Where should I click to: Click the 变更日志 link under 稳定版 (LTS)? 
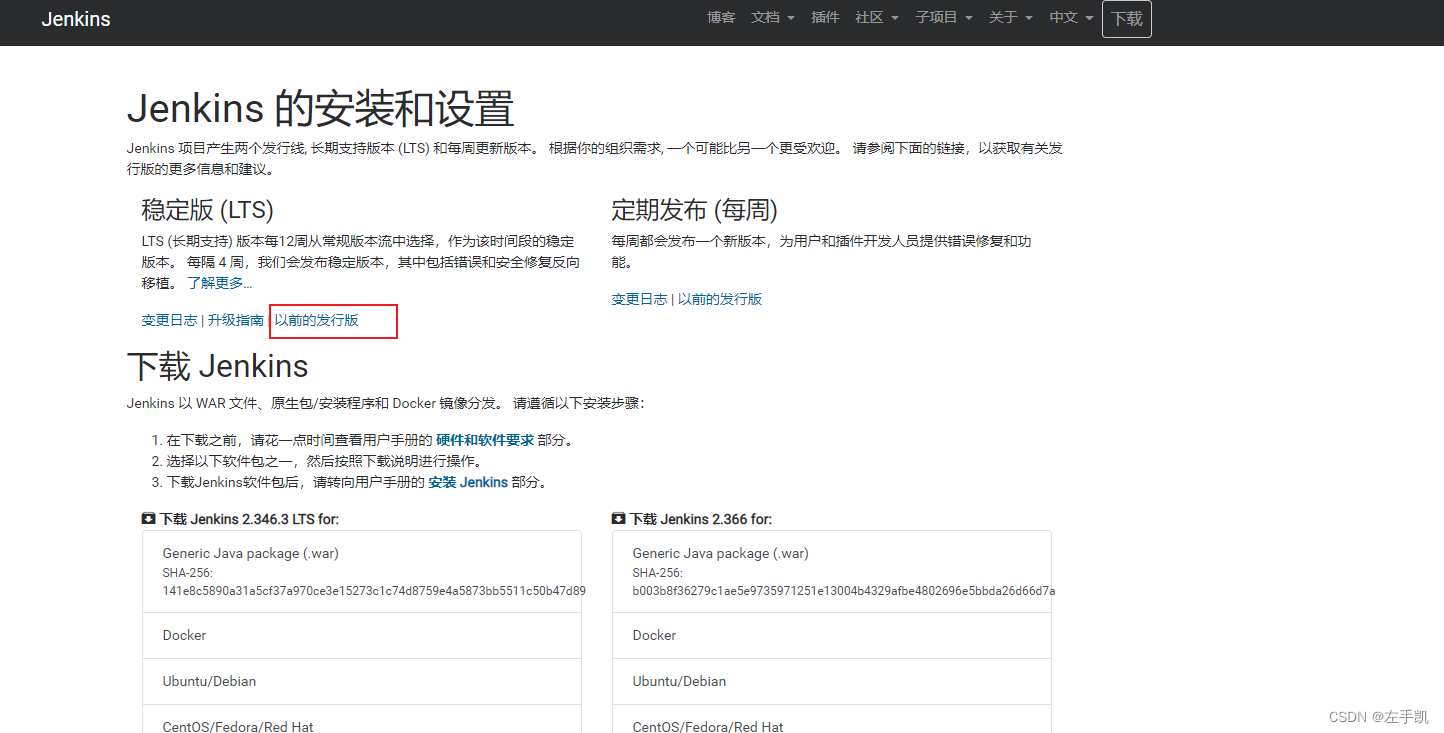click(x=168, y=320)
